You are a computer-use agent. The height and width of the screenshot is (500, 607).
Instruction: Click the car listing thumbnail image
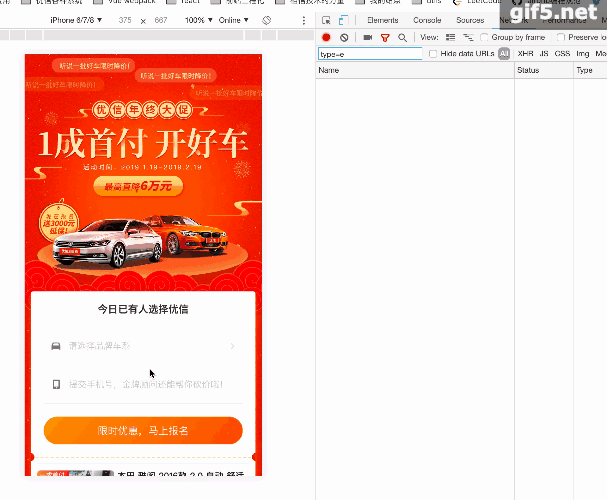pyautogui.click(x=75, y=473)
